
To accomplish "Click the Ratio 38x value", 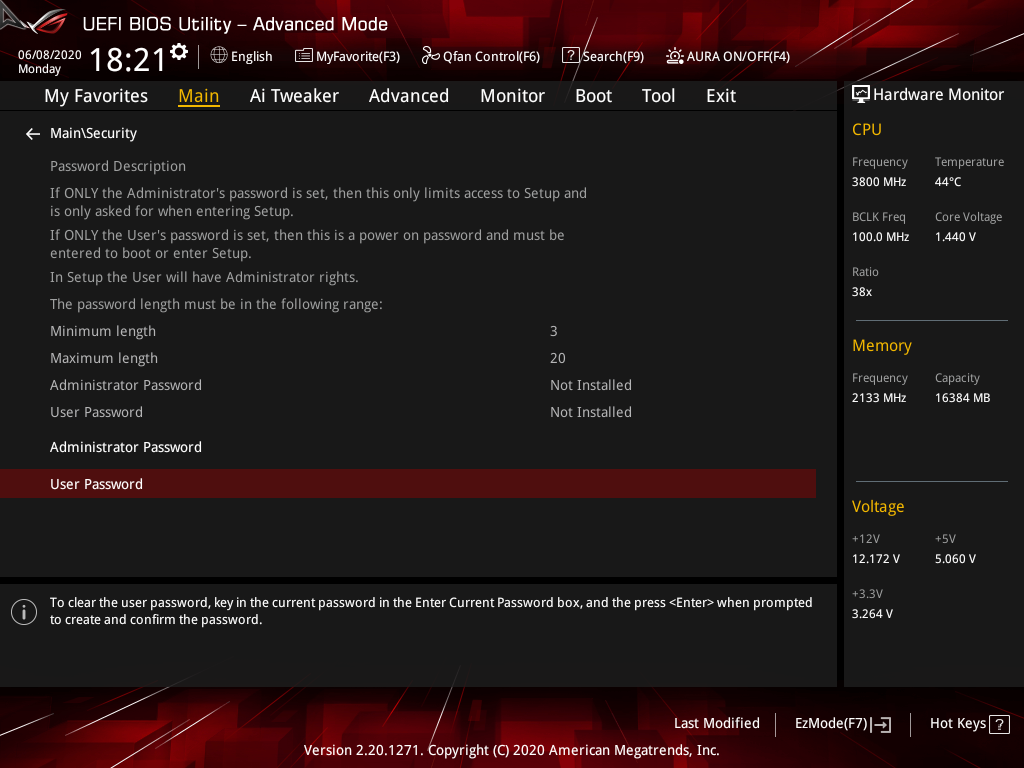I will [x=862, y=292].
